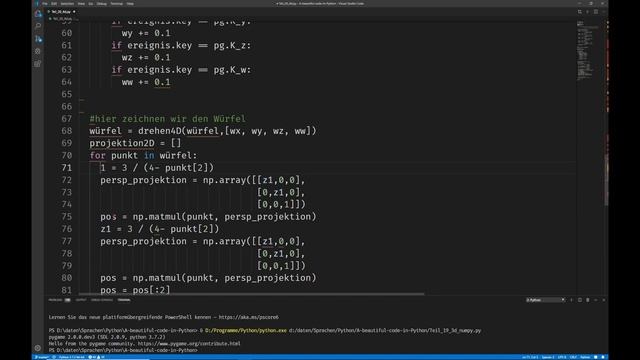Click the Spaces indentation setting in status bar
640x360 pixels.
(548, 357)
